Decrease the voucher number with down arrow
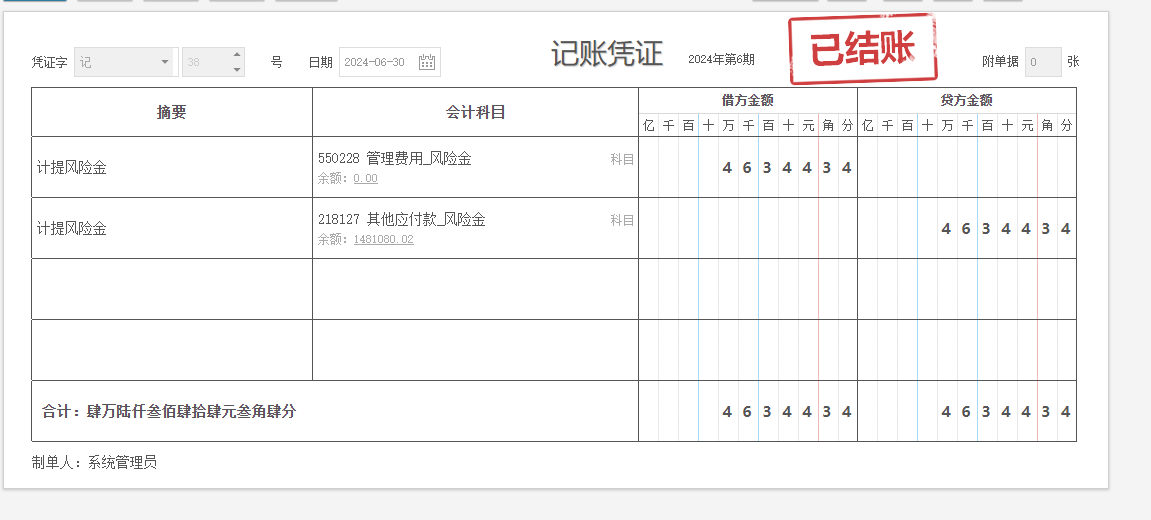The image size is (1151, 520). tap(237, 69)
